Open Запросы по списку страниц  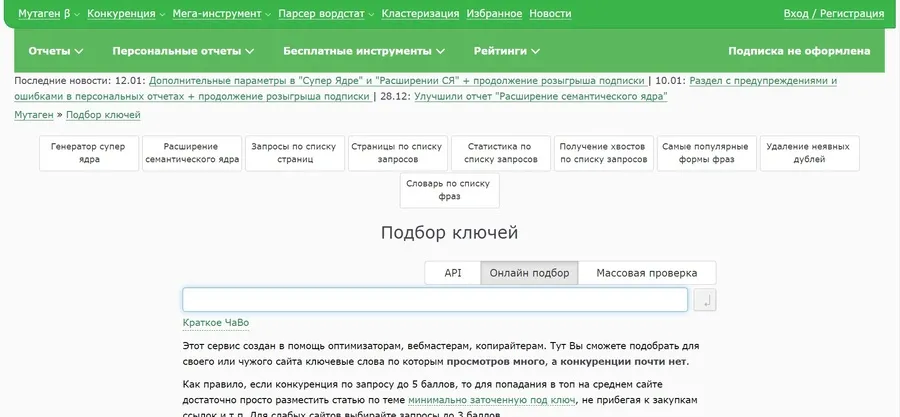point(294,153)
